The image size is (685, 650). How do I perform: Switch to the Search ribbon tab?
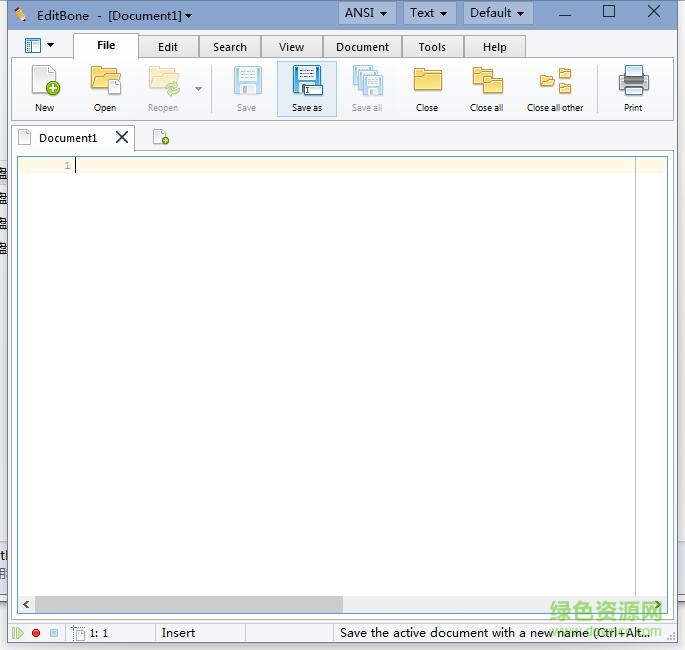click(229, 47)
